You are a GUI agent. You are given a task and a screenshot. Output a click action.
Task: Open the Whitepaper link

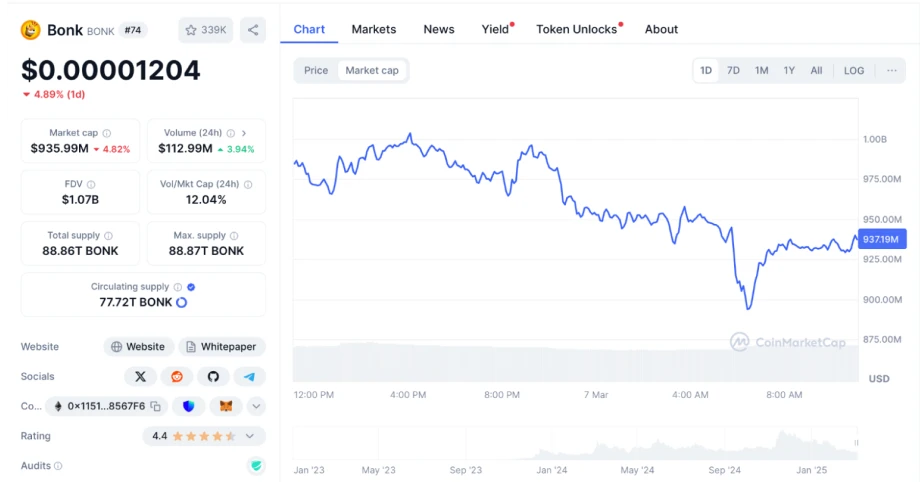pyautogui.click(x=222, y=346)
